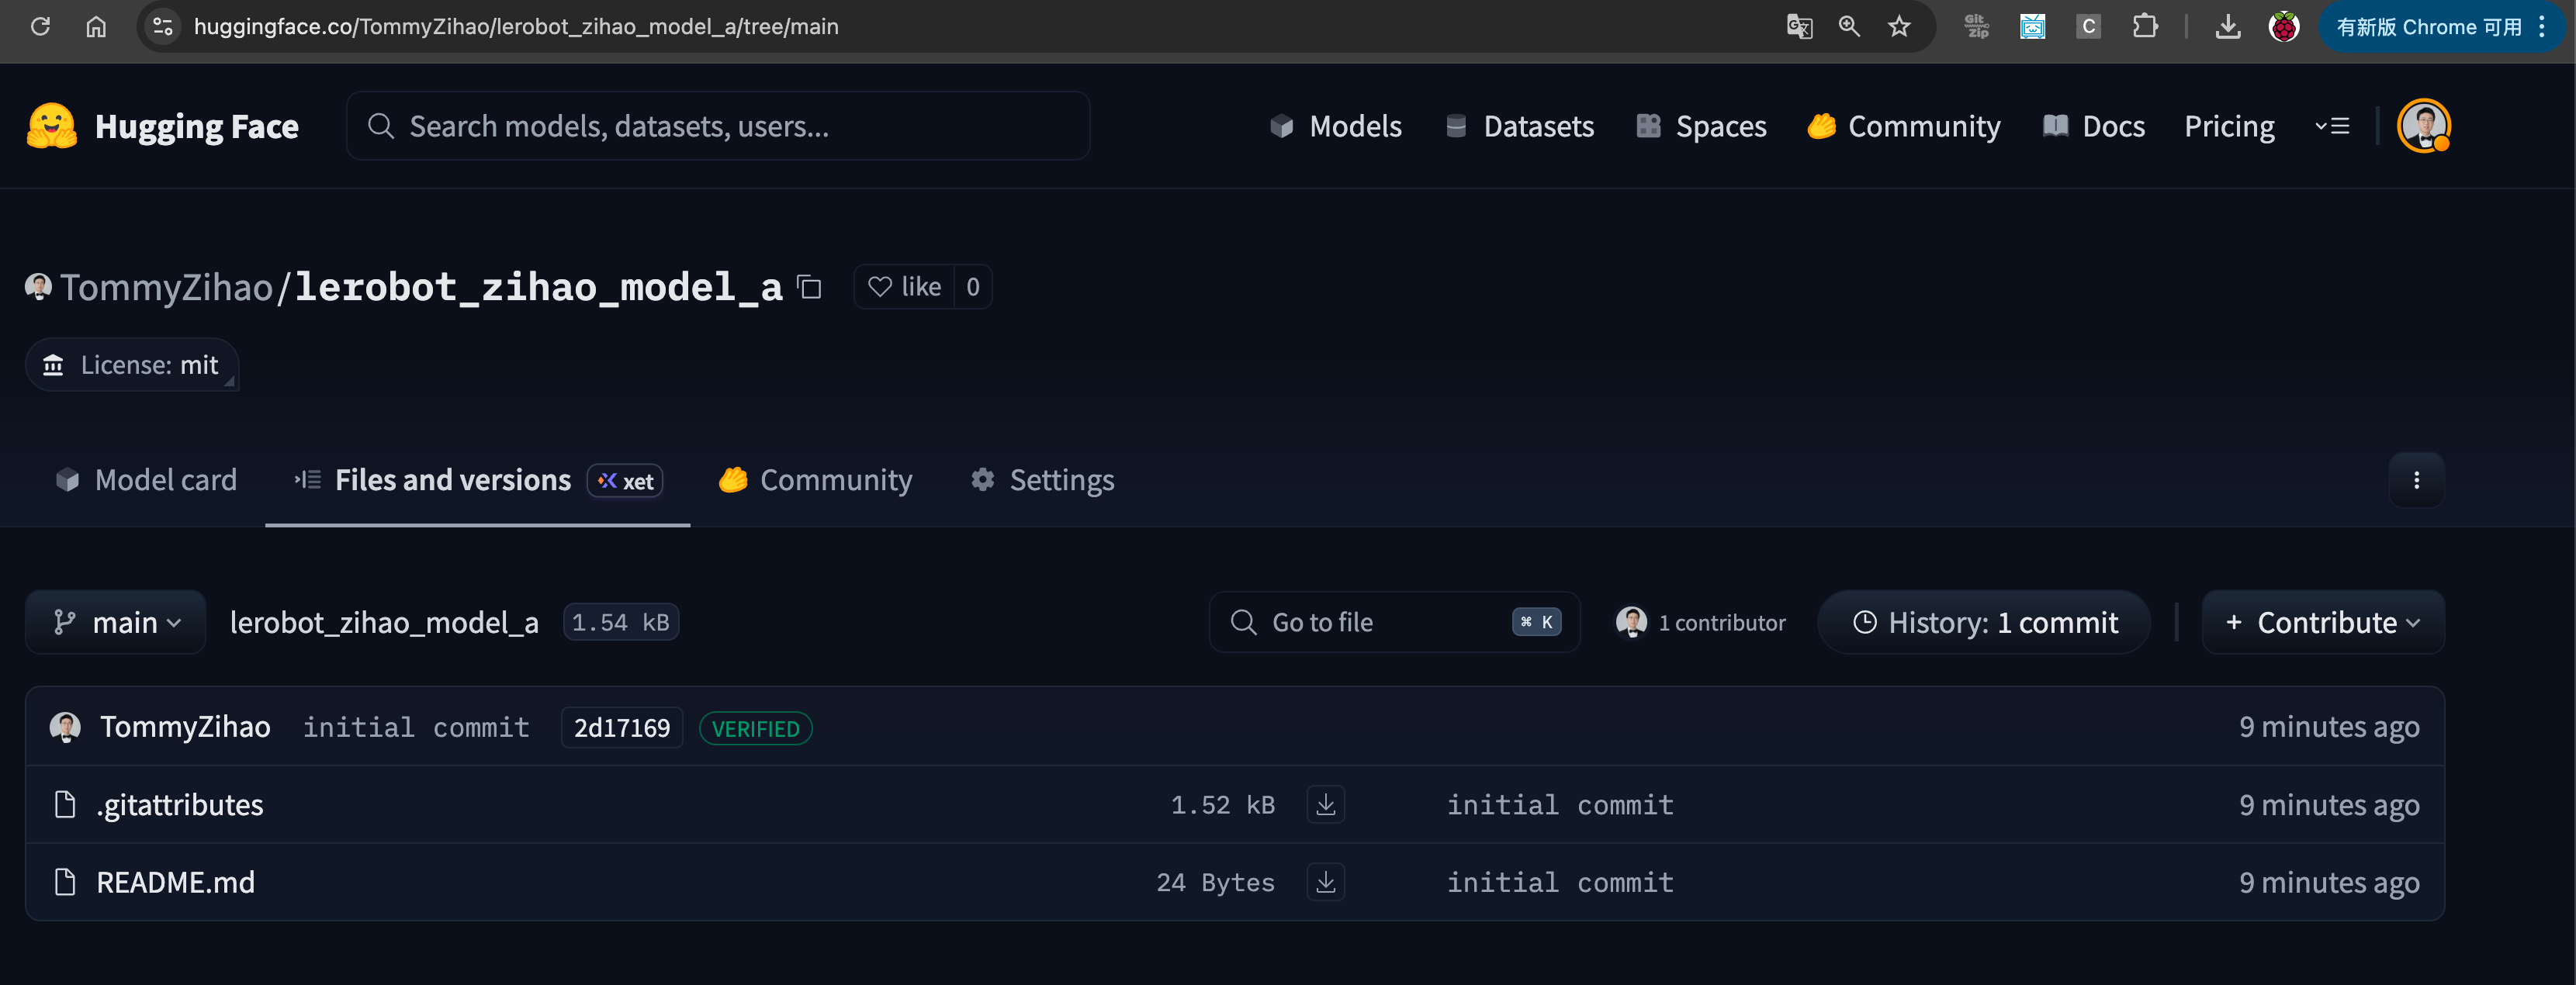Open the TommyZihao author link in commit row
This screenshot has width=2576, height=985.
point(185,727)
